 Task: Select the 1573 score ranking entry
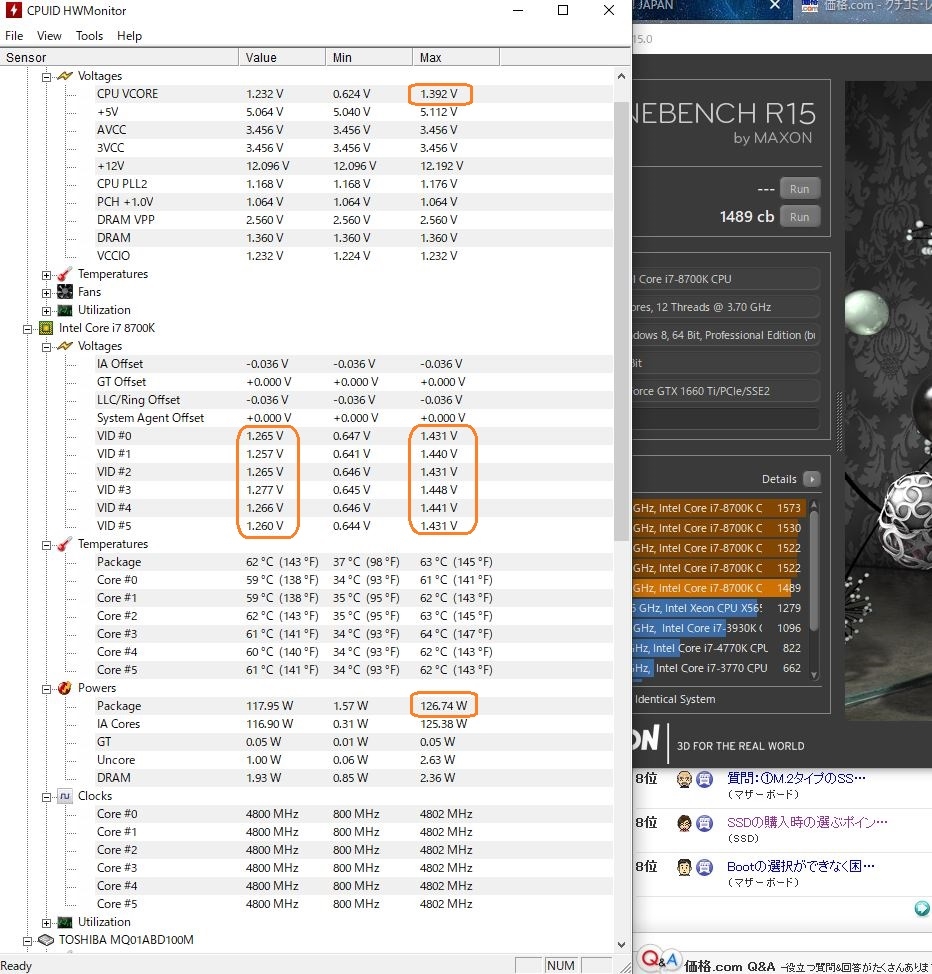718,508
